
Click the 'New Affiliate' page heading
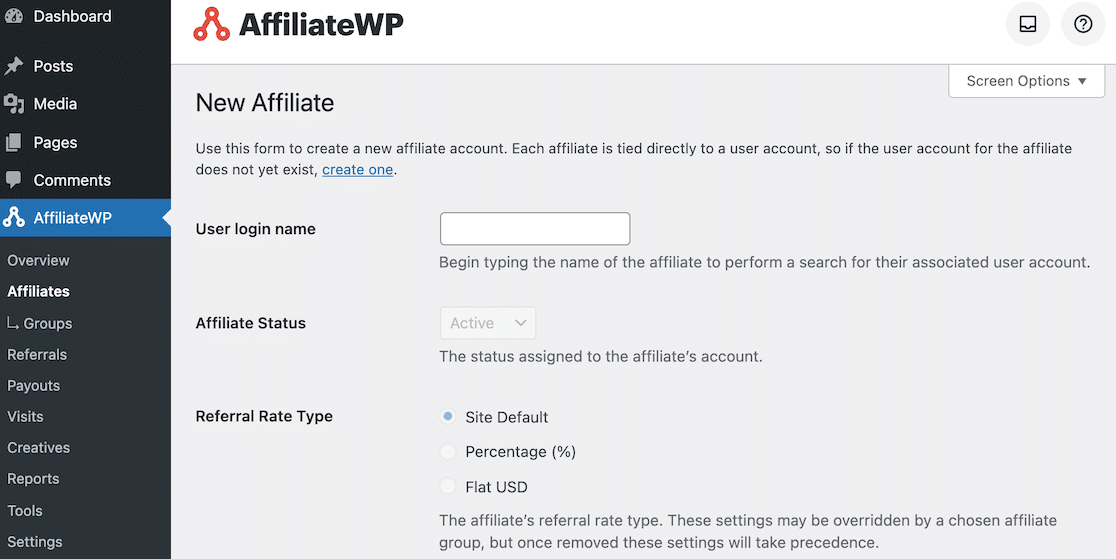(265, 103)
